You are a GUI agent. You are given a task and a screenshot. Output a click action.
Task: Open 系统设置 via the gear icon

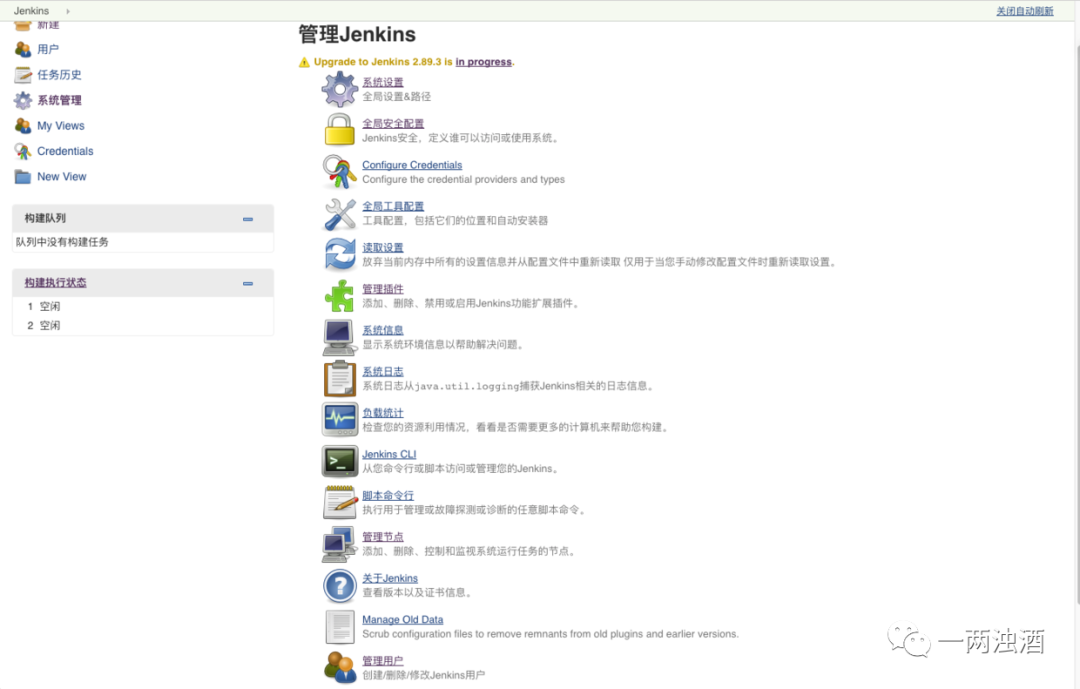[x=340, y=90]
